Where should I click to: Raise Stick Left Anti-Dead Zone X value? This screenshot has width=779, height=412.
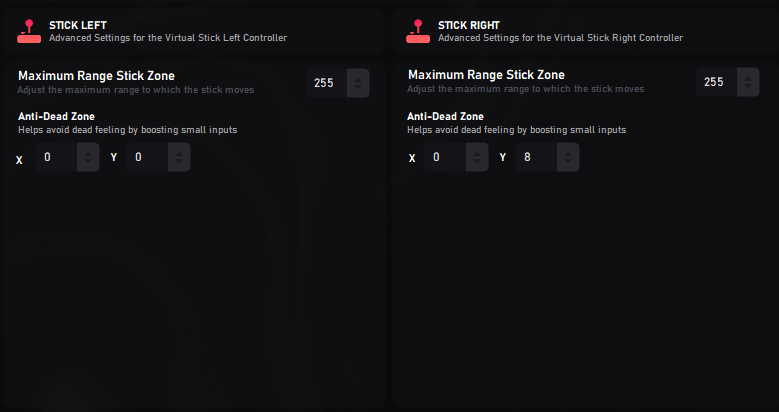88,152
